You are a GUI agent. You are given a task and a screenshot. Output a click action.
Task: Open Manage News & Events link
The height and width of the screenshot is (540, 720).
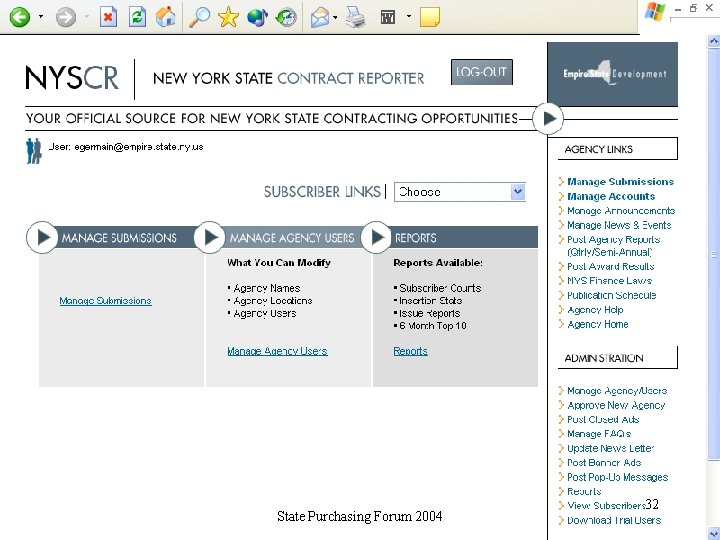[x=619, y=225]
